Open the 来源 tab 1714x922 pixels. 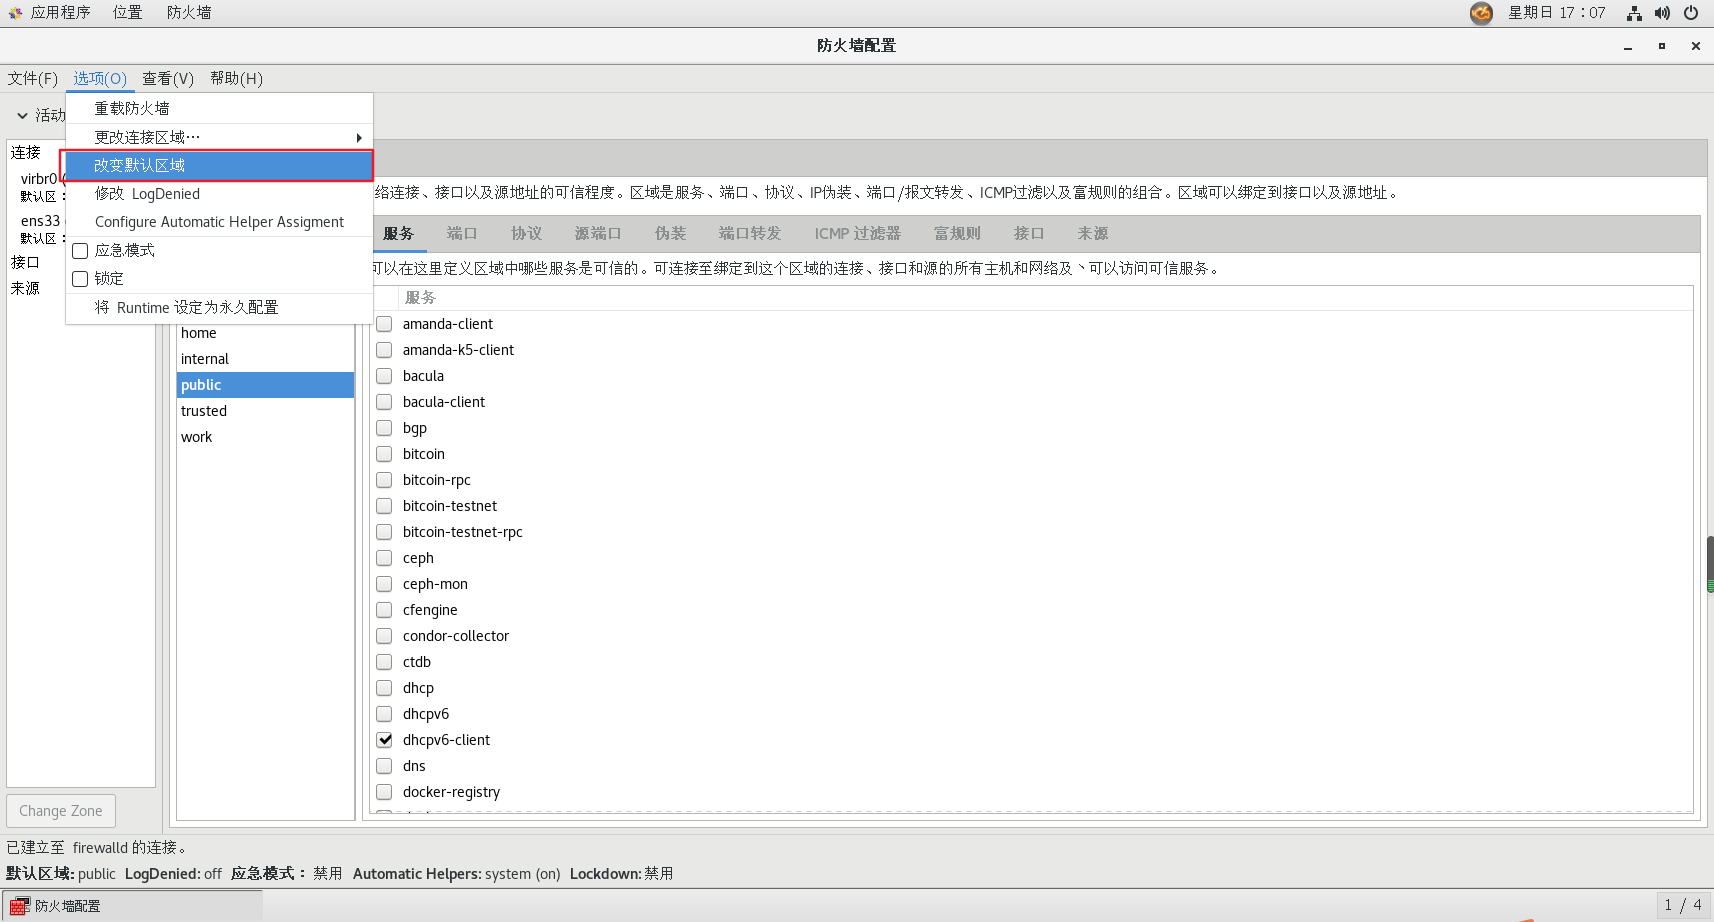point(1093,233)
